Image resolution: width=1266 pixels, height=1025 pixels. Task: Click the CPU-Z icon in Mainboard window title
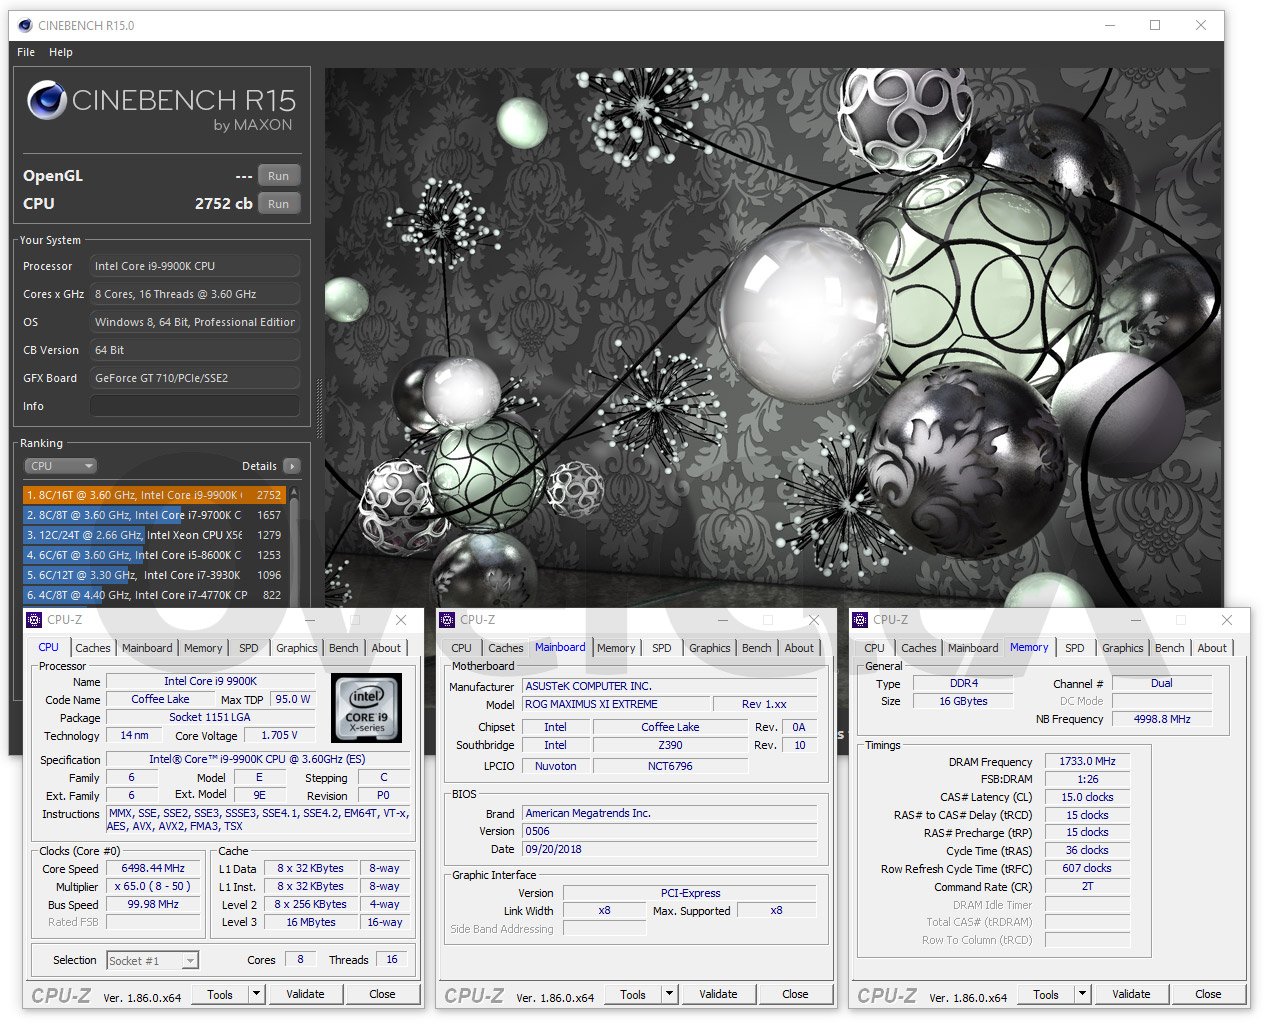[x=446, y=620]
